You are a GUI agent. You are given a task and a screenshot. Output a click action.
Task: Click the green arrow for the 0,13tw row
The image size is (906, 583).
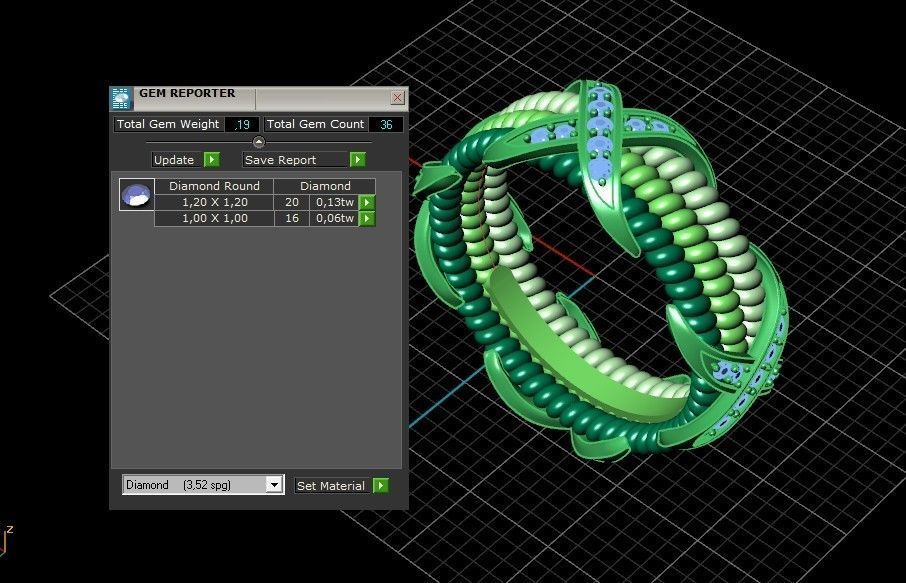pyautogui.click(x=367, y=202)
